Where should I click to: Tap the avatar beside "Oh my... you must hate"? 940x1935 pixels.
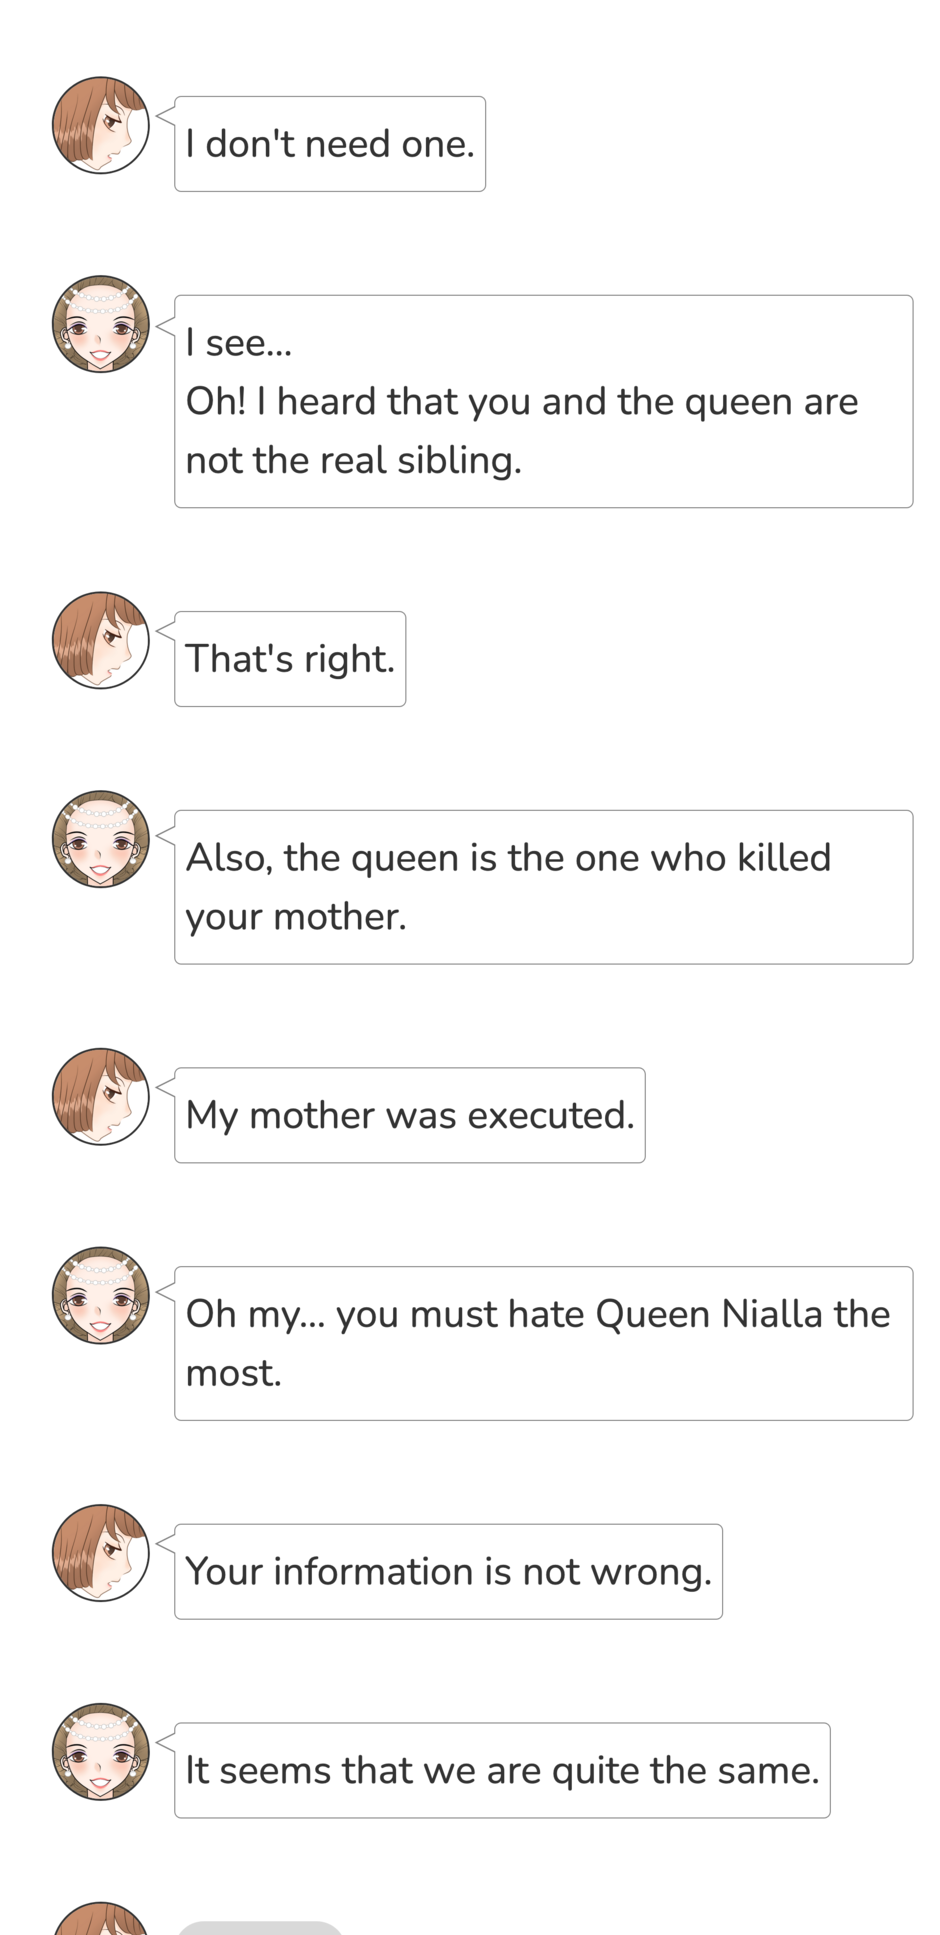[100, 1295]
